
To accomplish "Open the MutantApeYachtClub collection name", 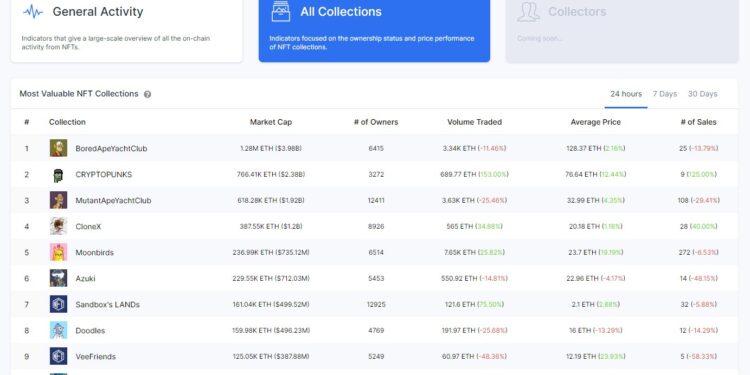I will [x=113, y=200].
